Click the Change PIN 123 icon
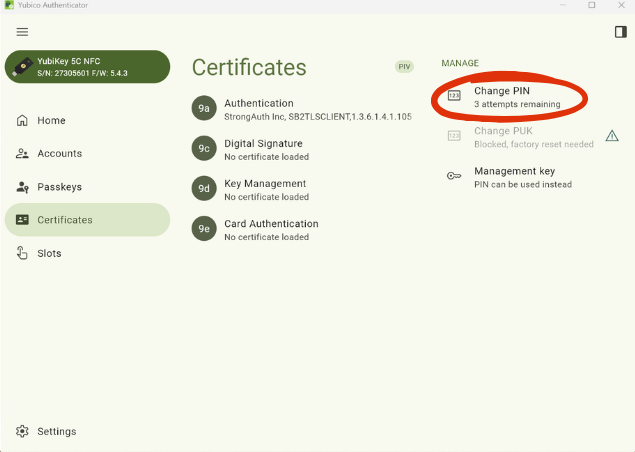This screenshot has height=452, width=635. pos(454,96)
